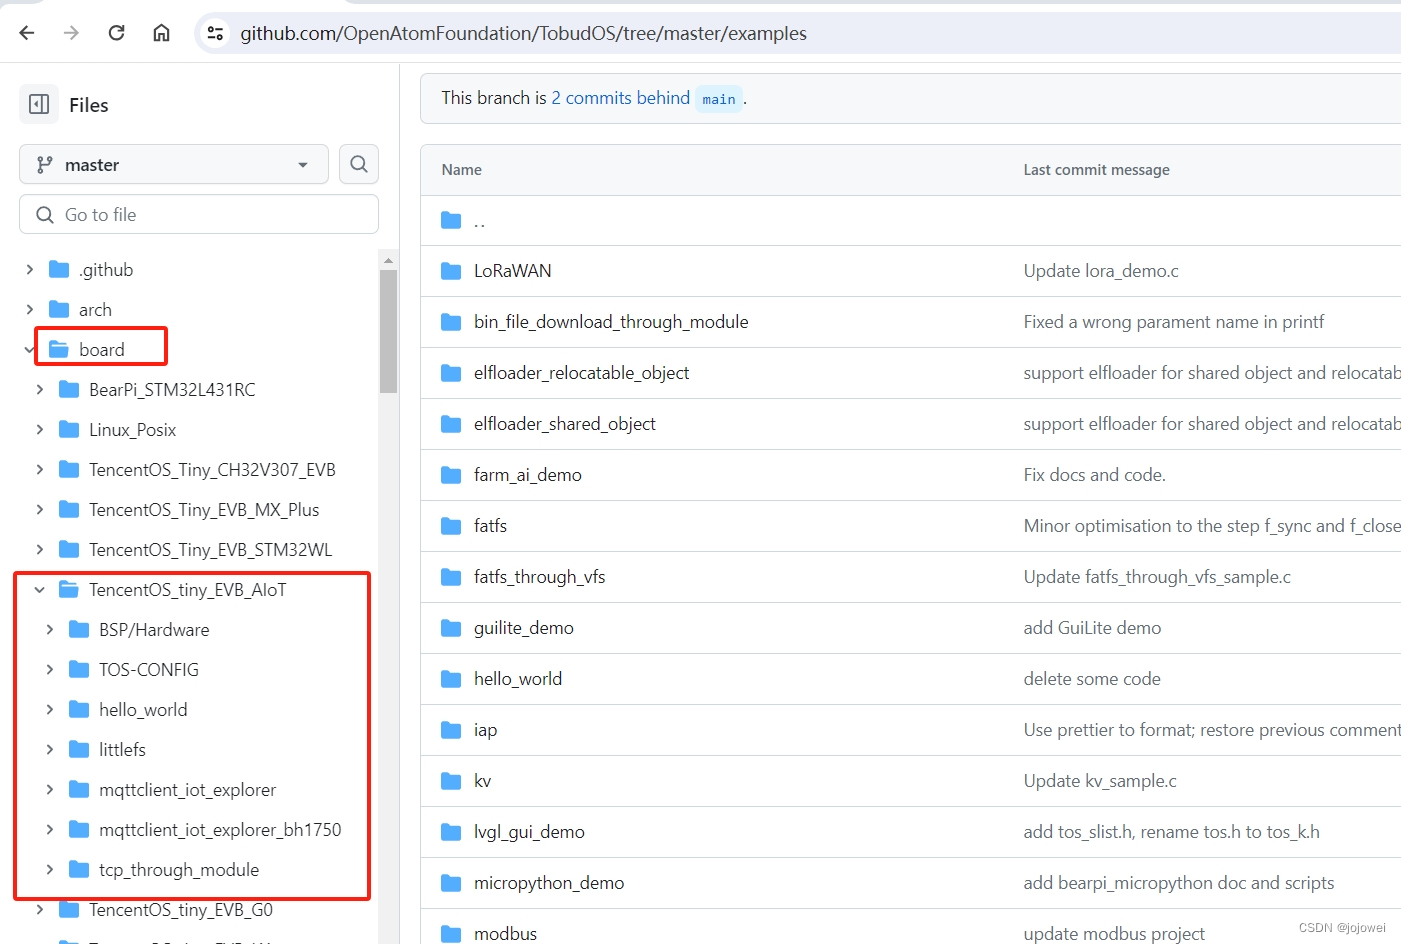The image size is (1401, 944).
Task: Click folder icon beside LoRaWAN
Action: pos(451,271)
